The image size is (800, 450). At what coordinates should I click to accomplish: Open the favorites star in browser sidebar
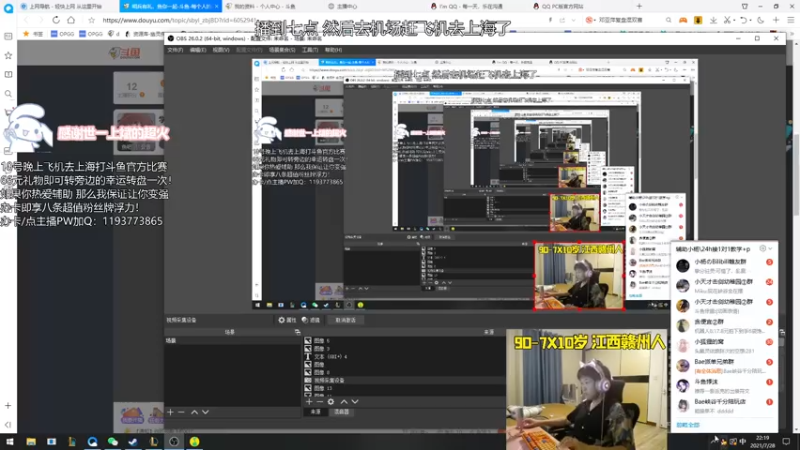point(8,55)
